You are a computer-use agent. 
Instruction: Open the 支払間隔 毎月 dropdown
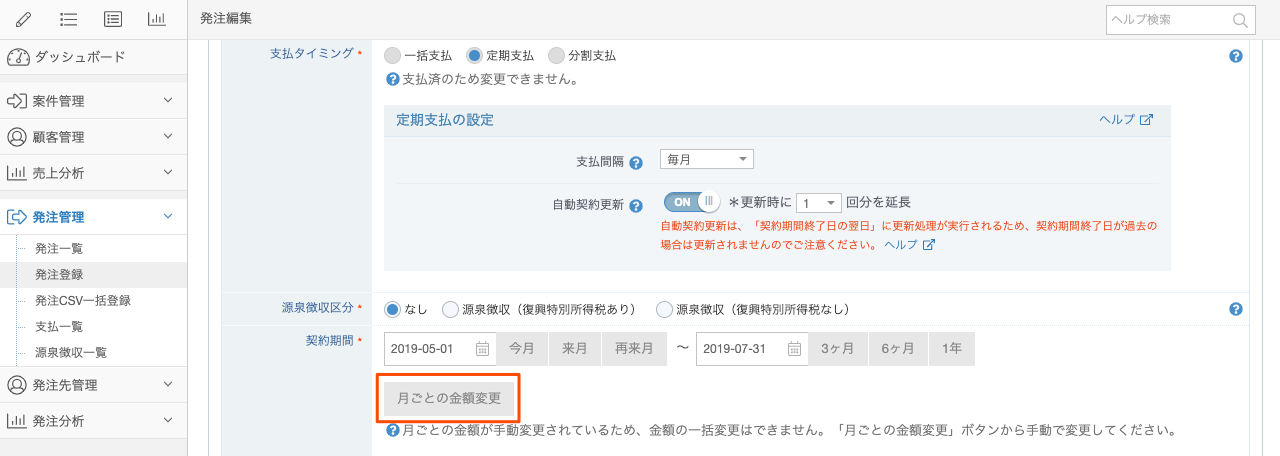click(706, 159)
